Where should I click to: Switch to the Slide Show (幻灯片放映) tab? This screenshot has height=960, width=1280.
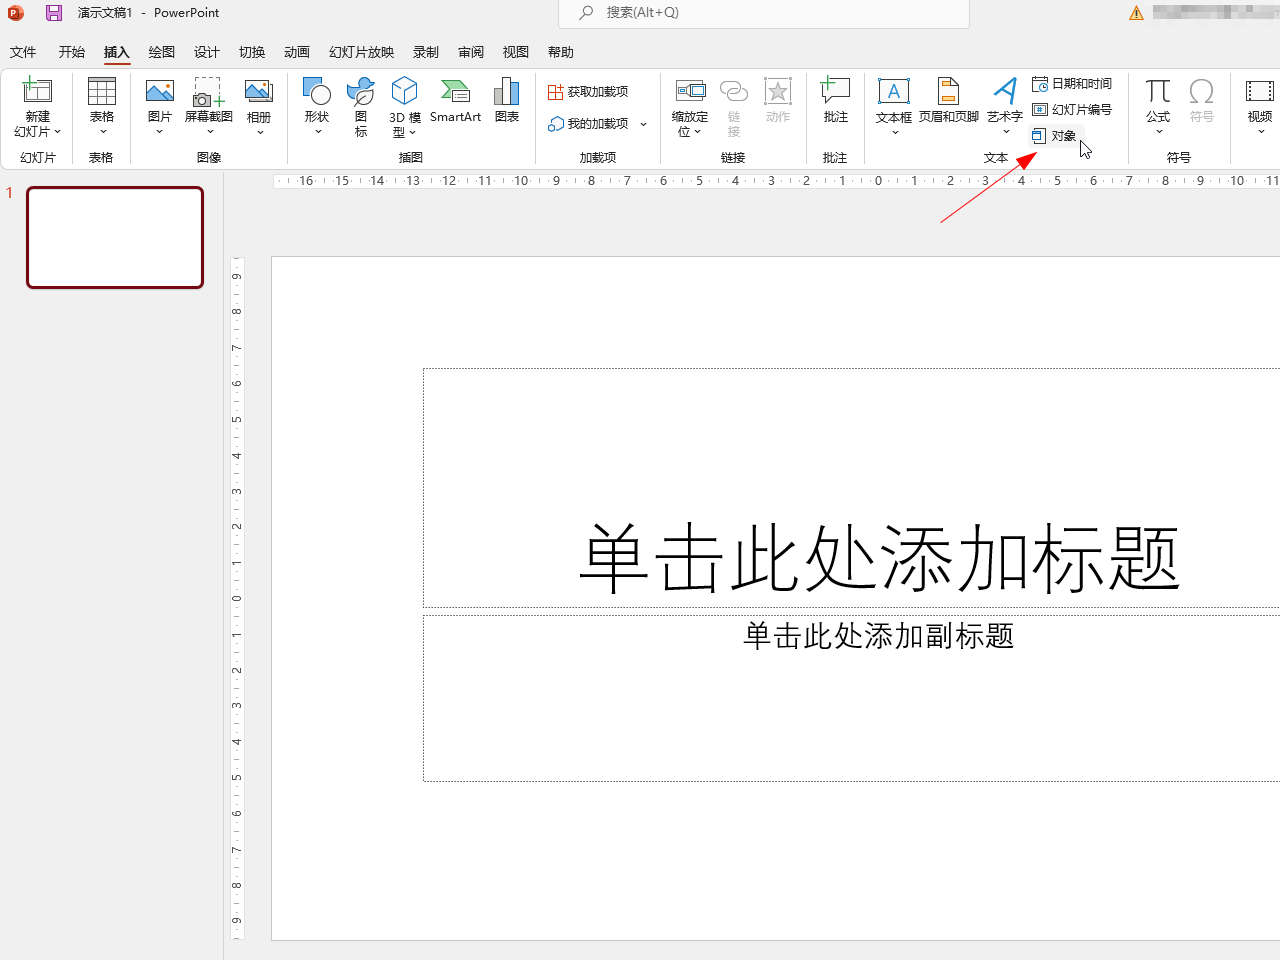[x=361, y=52]
